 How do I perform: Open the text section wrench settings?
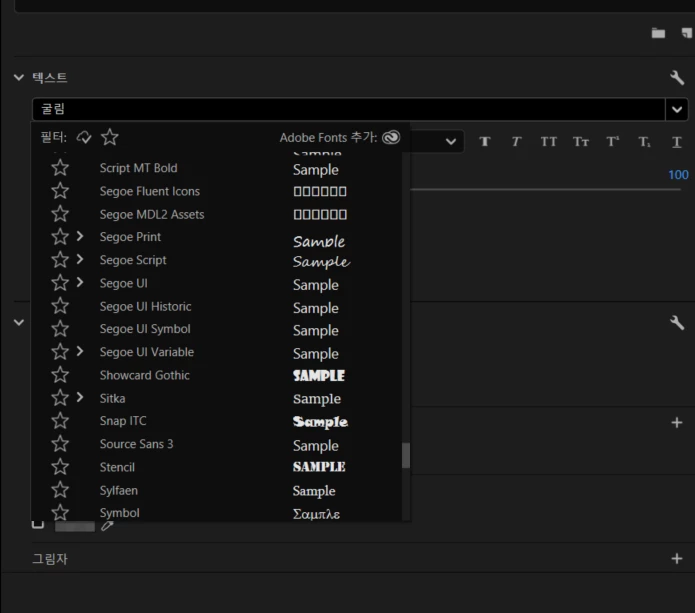(677, 78)
